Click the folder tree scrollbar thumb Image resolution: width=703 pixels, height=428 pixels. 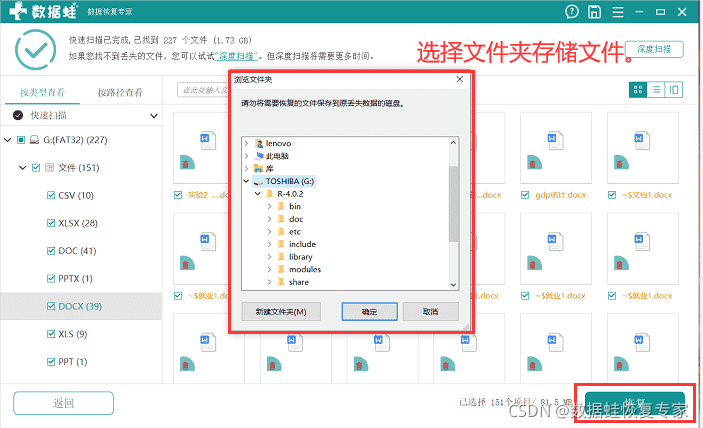coord(453,204)
